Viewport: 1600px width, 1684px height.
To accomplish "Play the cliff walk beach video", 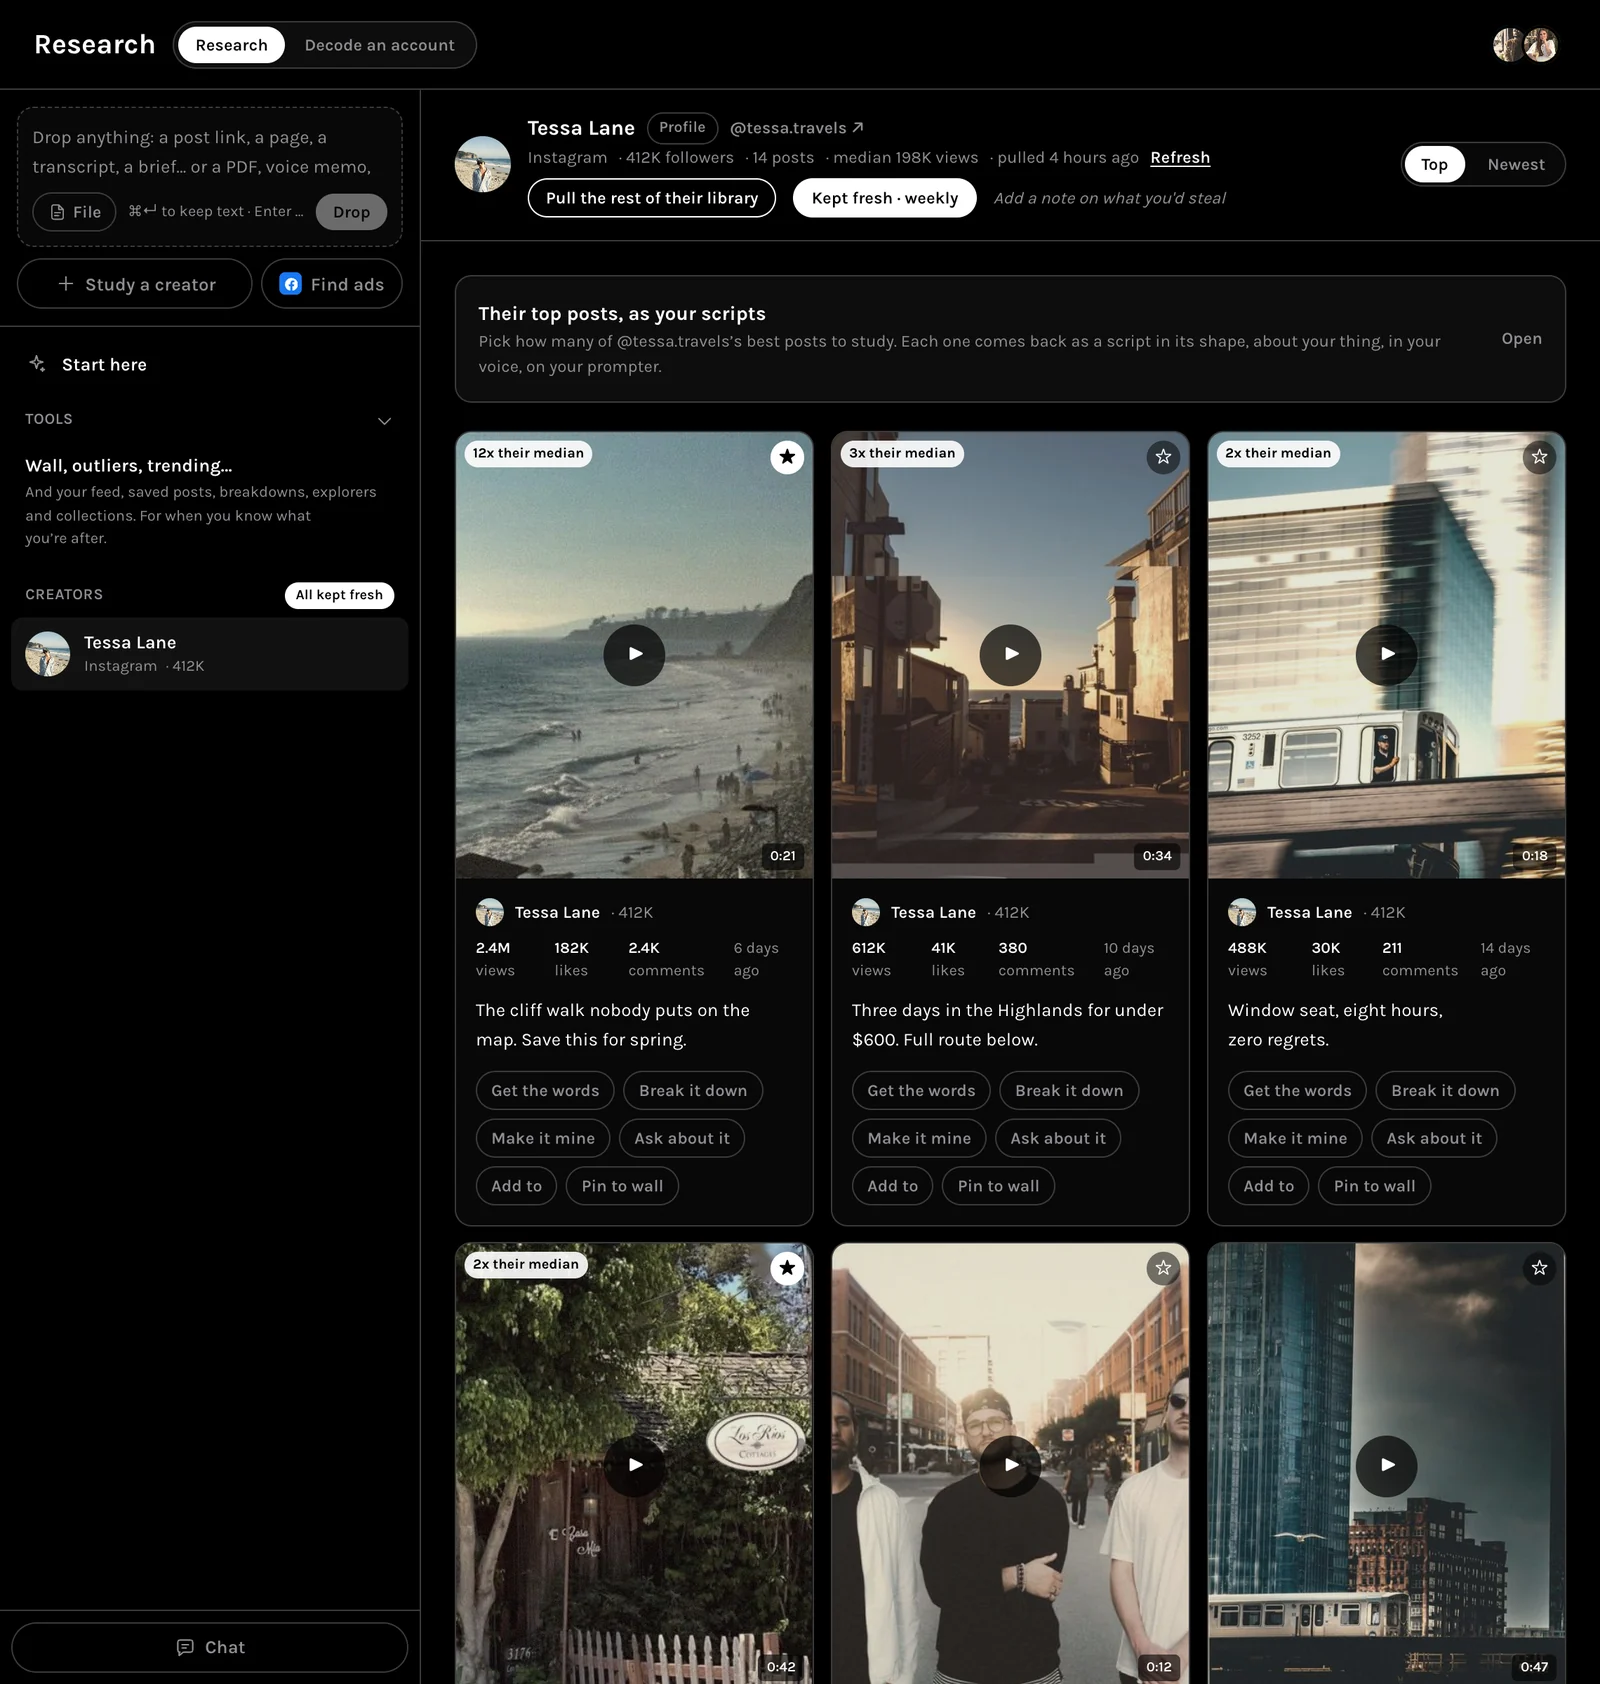I will point(634,654).
